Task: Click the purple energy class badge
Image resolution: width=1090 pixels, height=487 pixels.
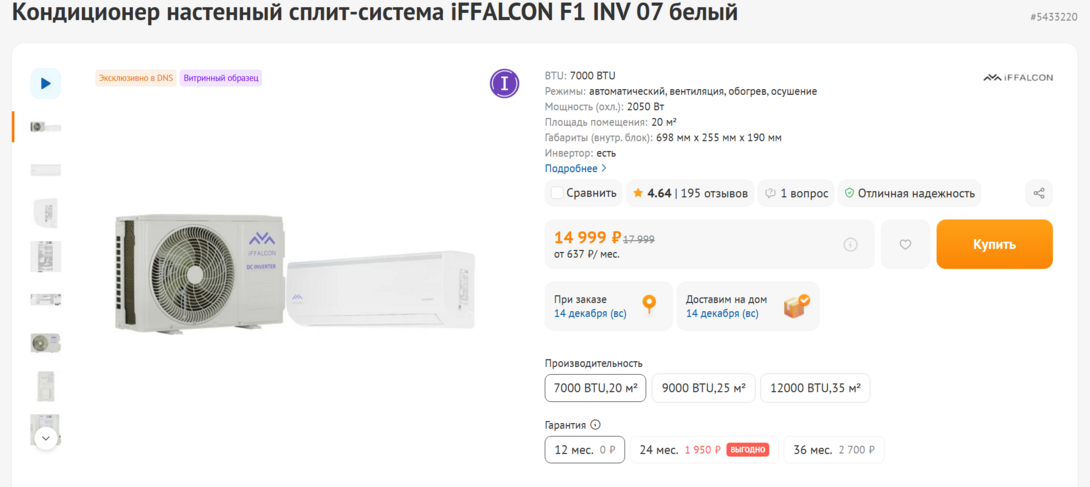Action: [504, 84]
